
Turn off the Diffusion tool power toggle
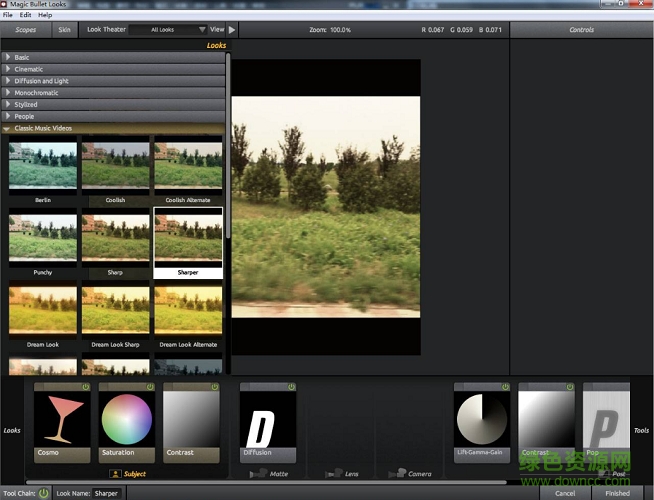tap(291, 387)
